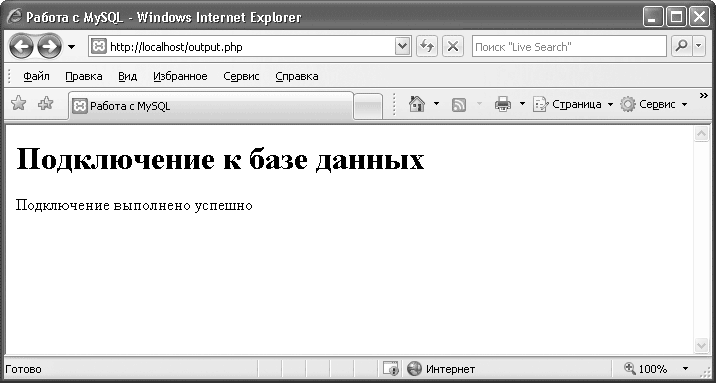Expand the address bar history dropdown

[402, 47]
